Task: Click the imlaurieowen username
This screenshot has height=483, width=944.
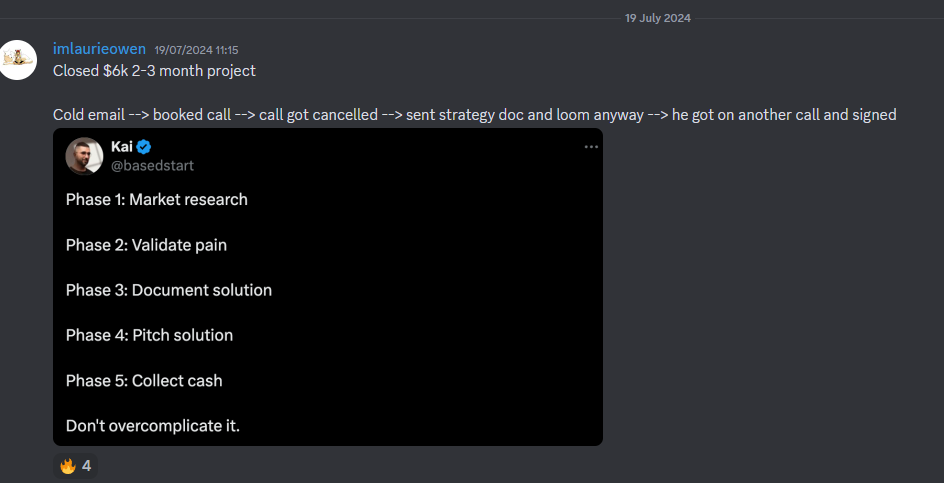Action: tap(99, 49)
